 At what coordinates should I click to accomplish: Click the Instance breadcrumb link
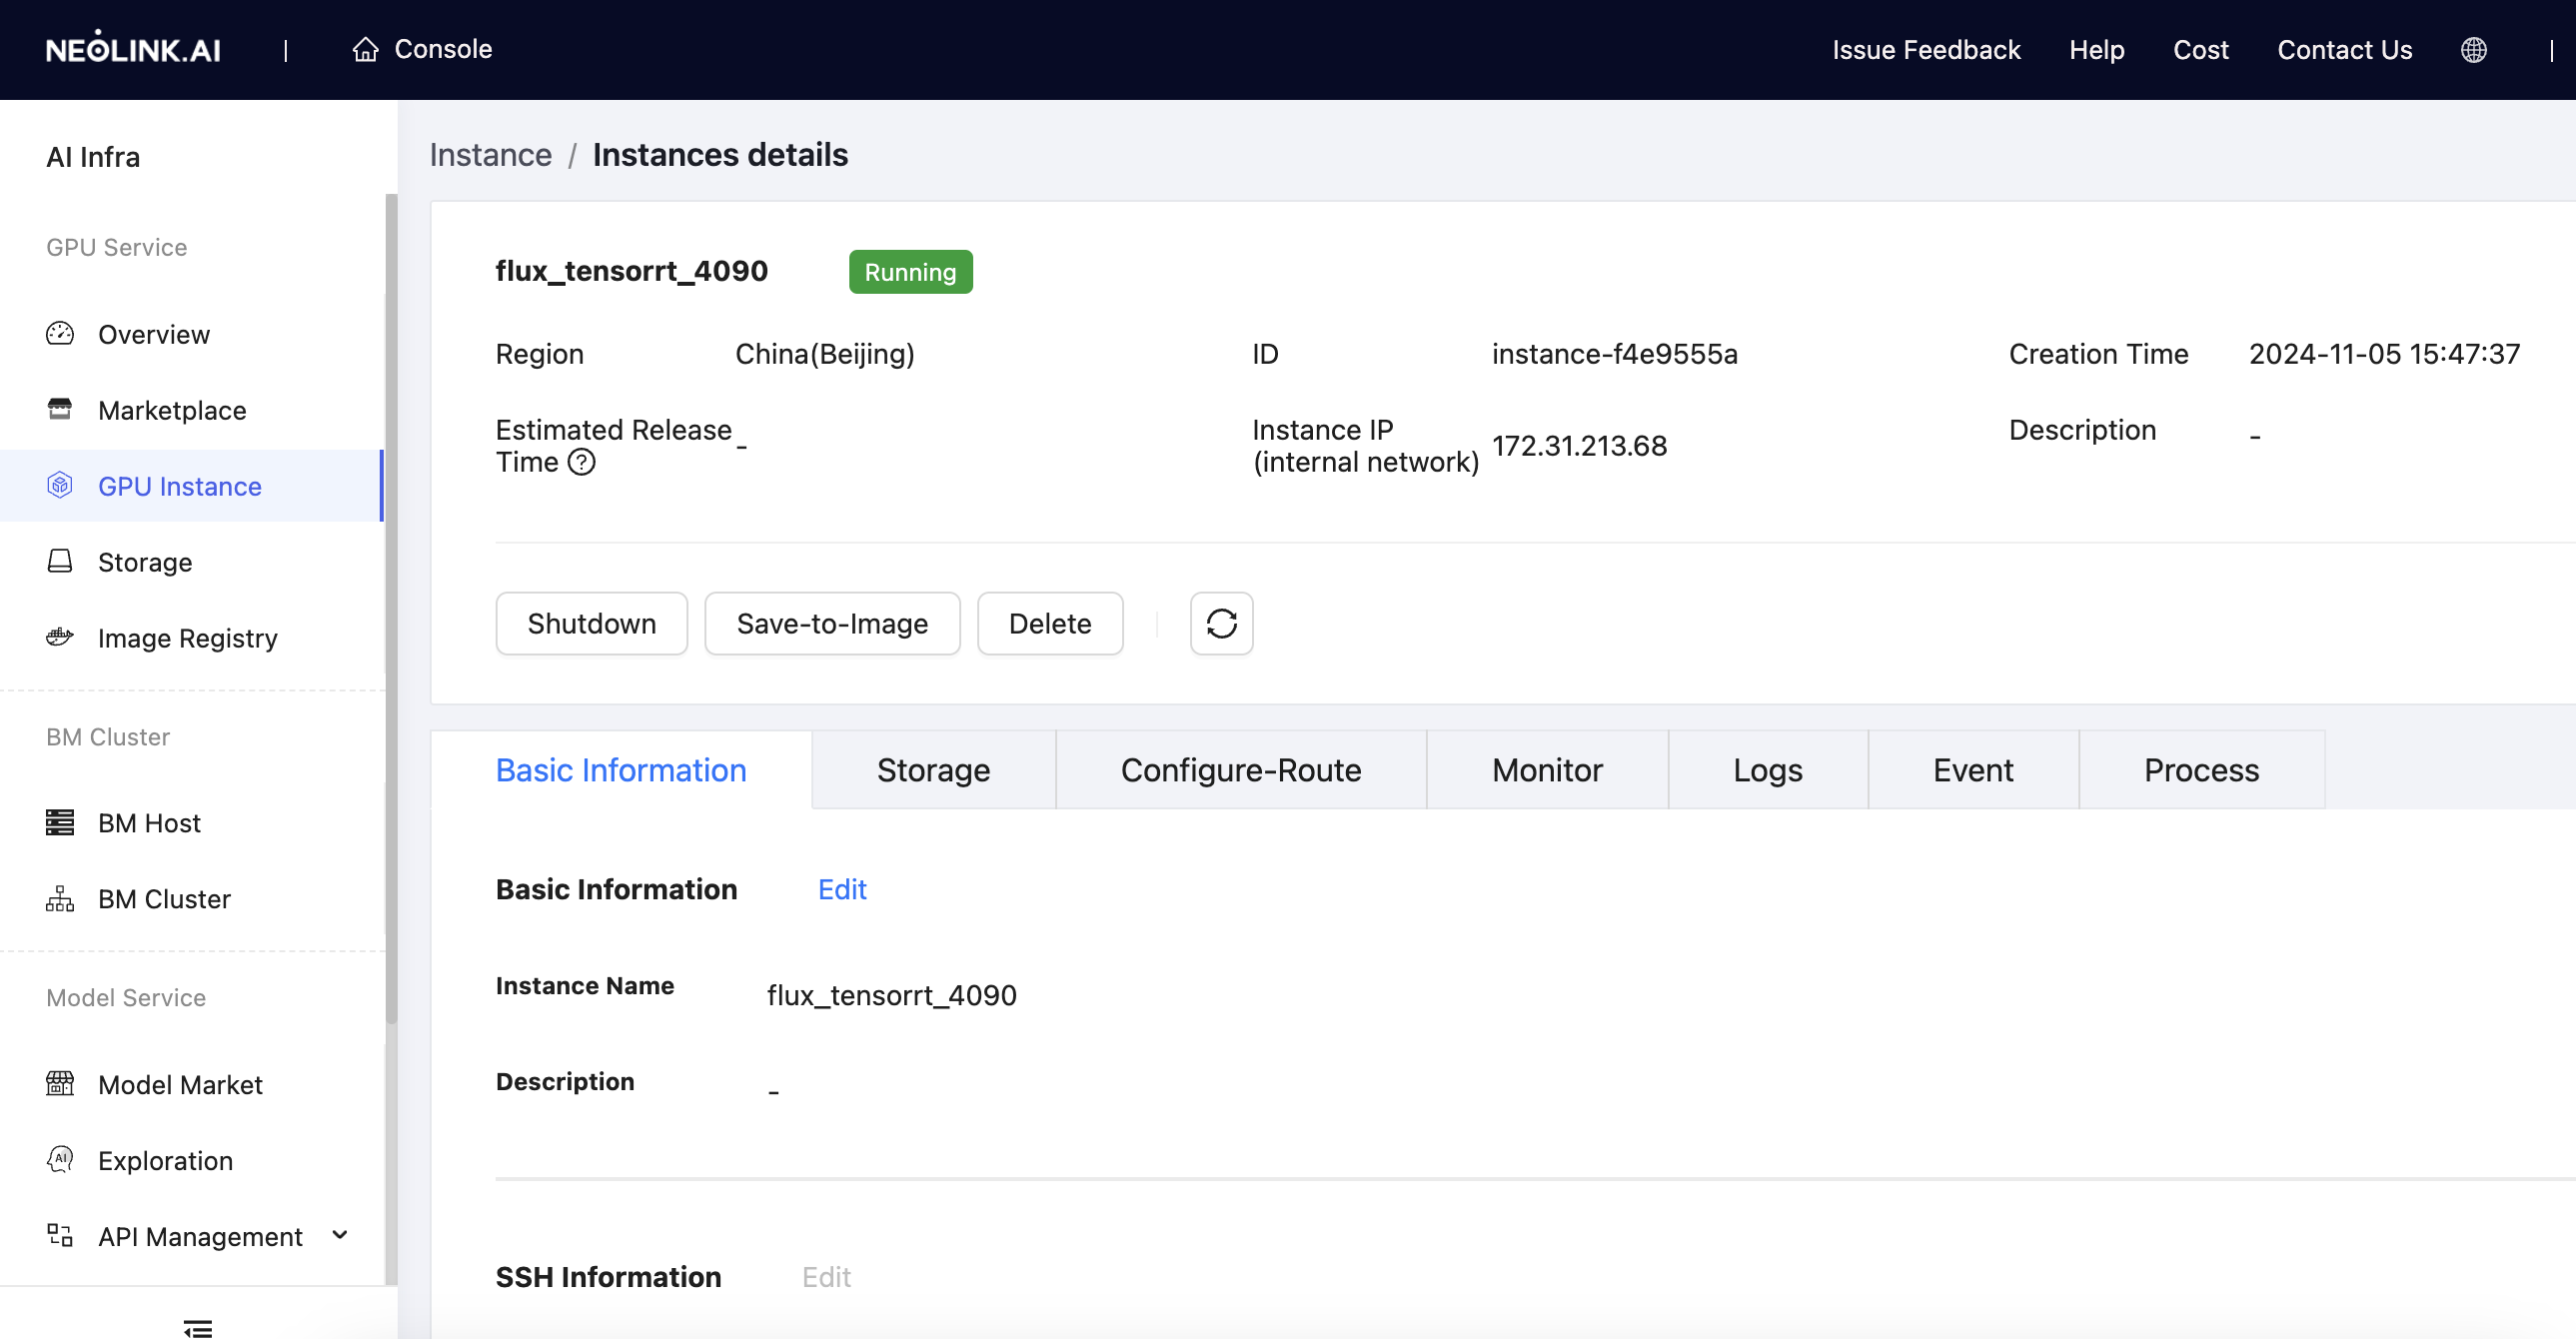pyautogui.click(x=490, y=155)
